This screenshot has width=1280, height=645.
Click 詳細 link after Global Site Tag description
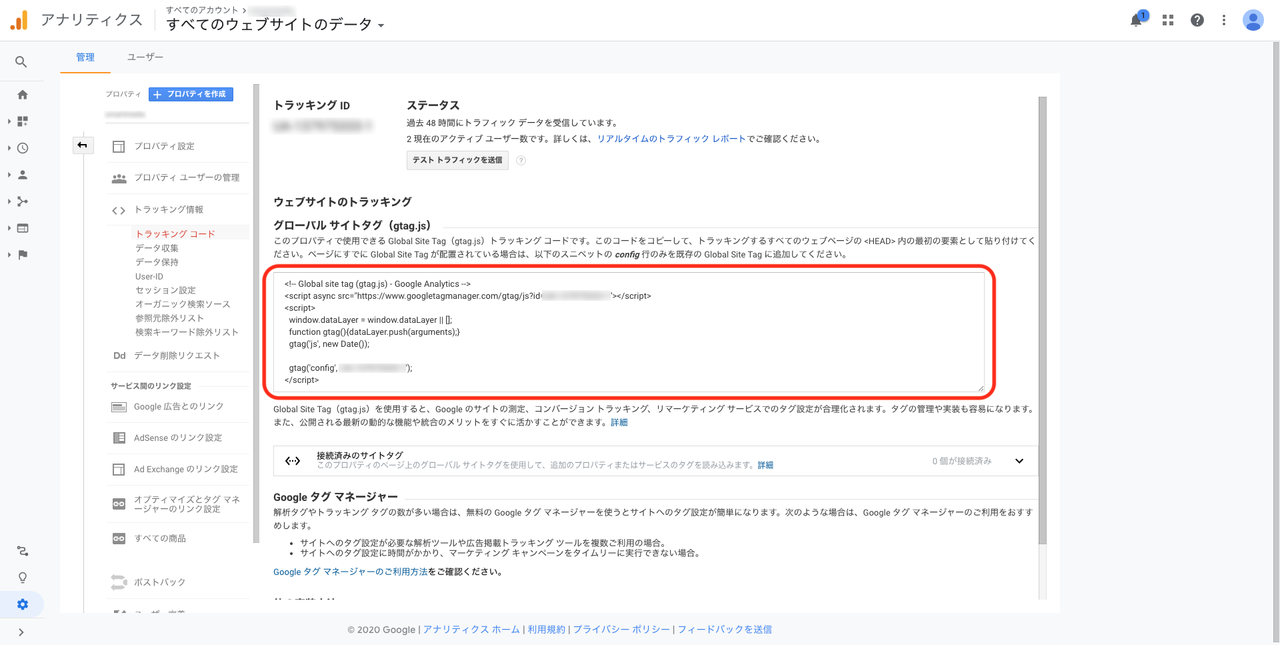(x=619, y=423)
